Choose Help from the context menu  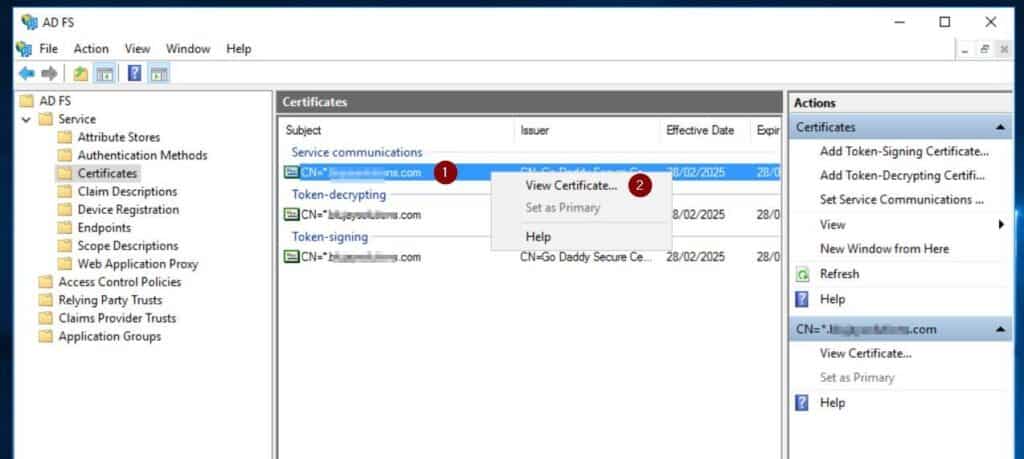538,237
